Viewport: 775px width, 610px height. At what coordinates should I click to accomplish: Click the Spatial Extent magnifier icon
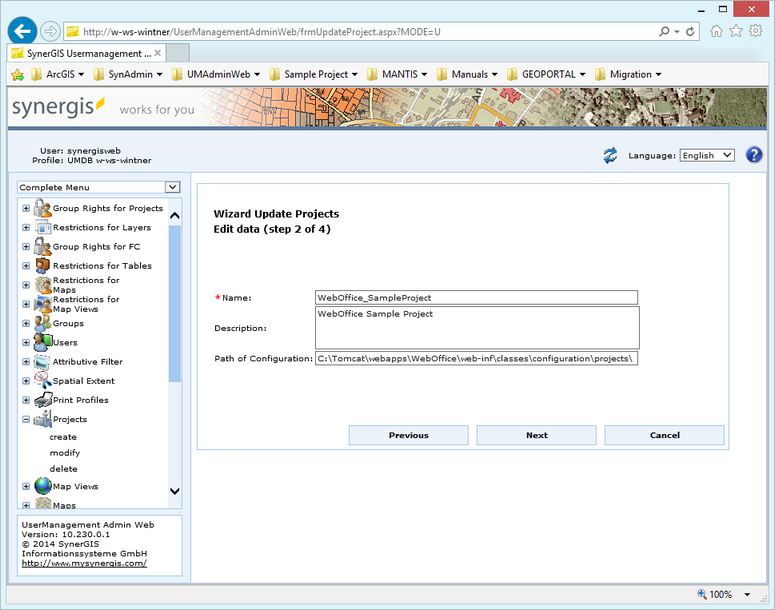click(43, 381)
